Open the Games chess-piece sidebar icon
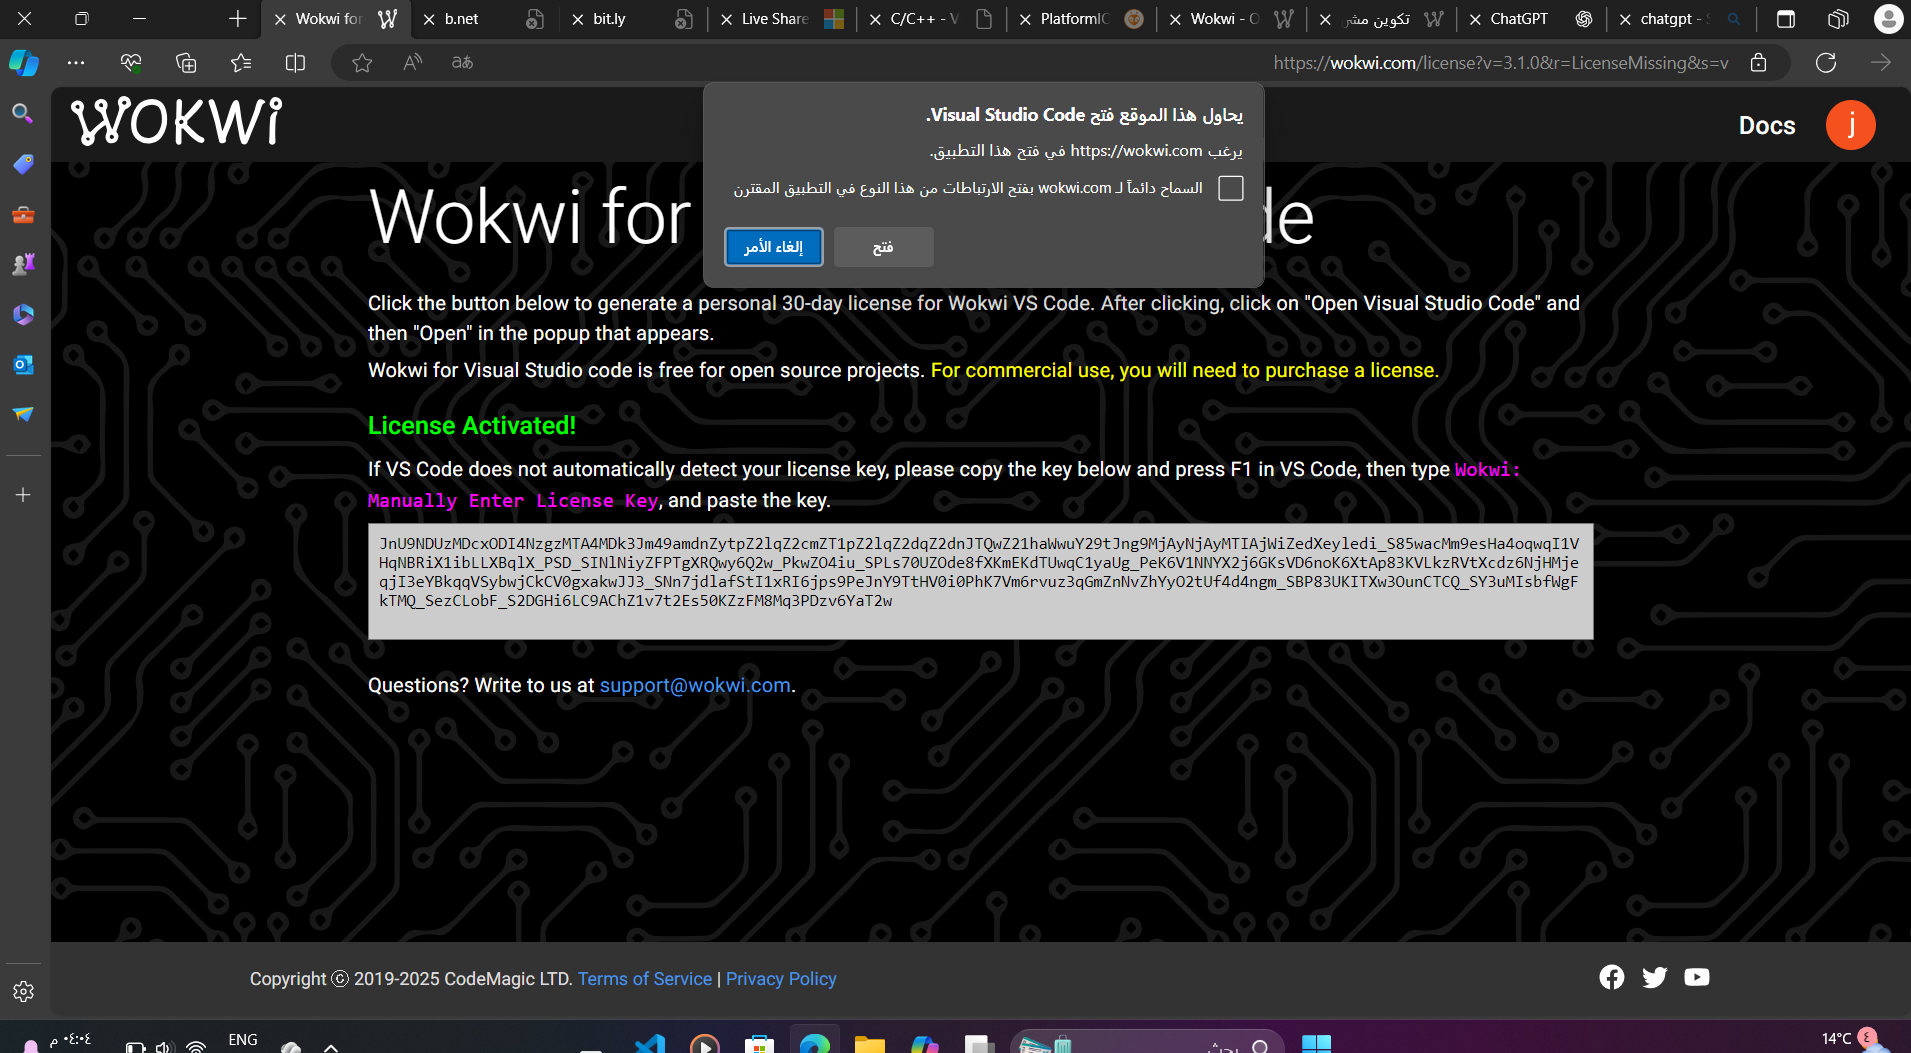Viewport: 1911px width, 1053px height. coord(23,264)
